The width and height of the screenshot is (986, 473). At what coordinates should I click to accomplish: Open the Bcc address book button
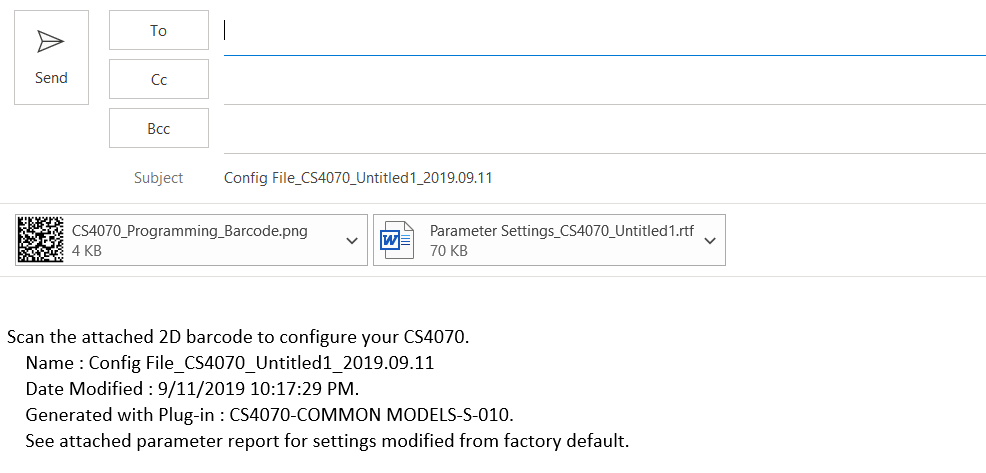(x=159, y=128)
